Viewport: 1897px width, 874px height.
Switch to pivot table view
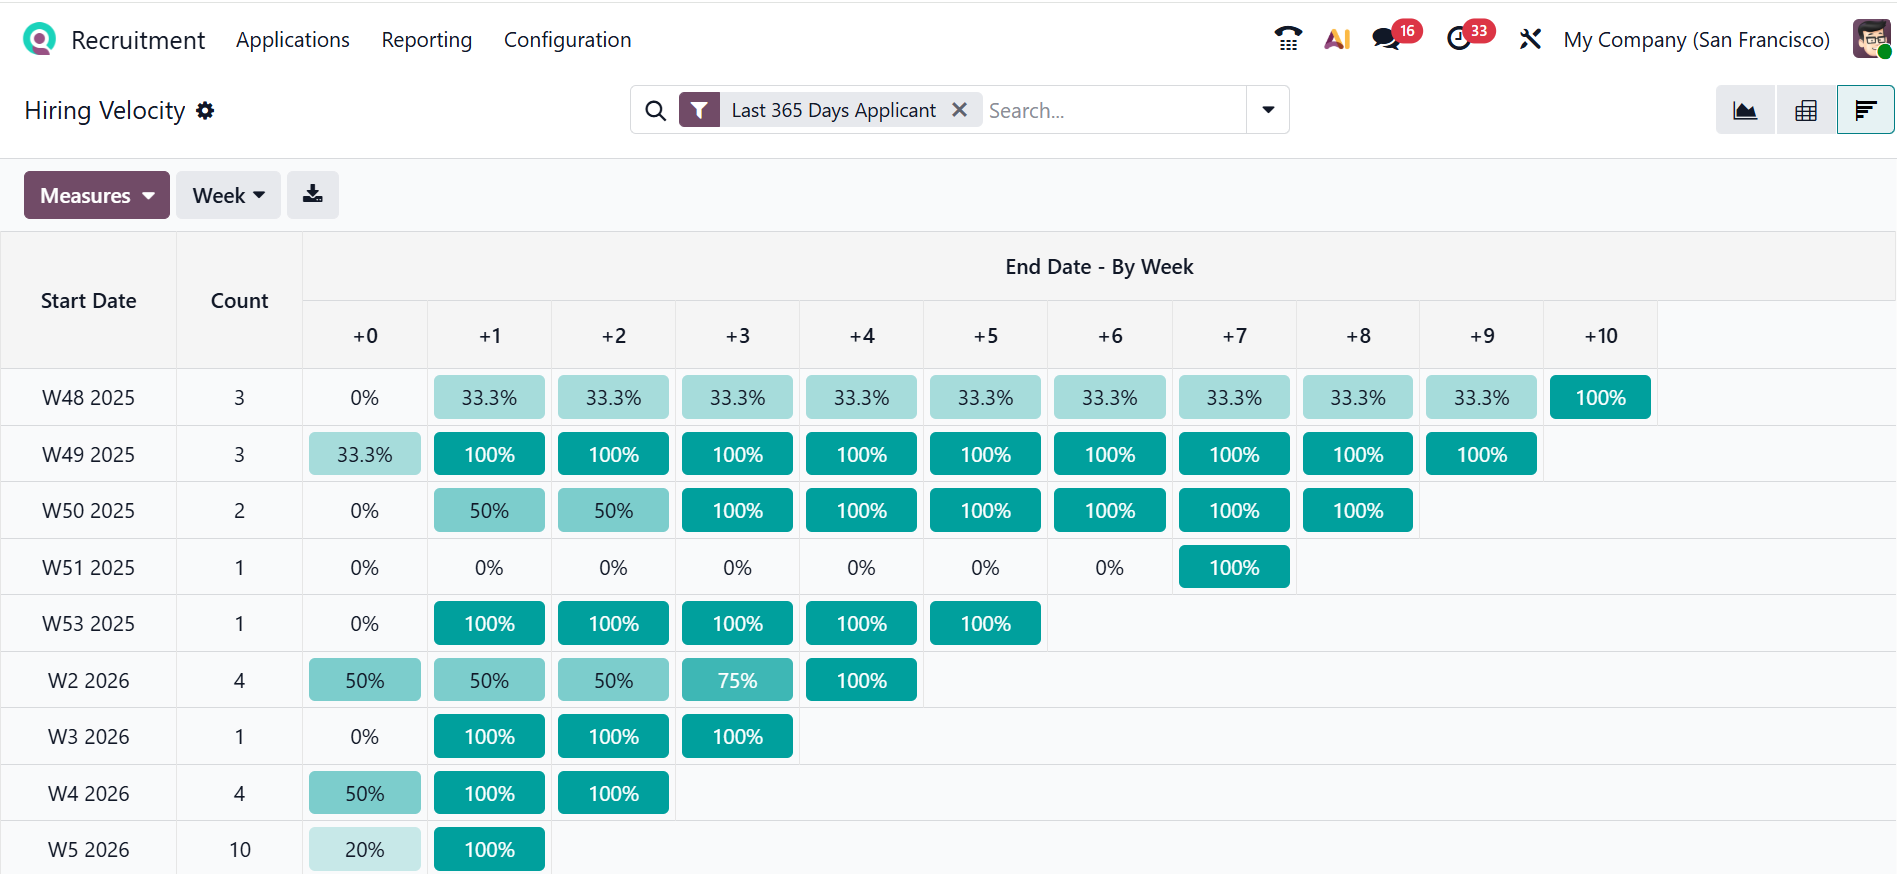pos(1806,110)
